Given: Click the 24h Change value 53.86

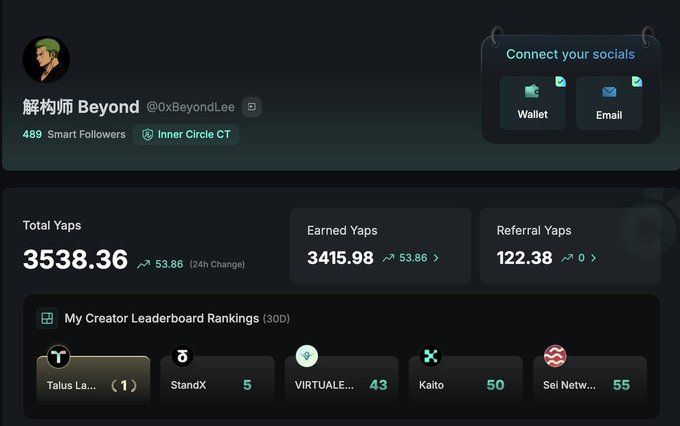Looking at the screenshot, I should [169, 264].
